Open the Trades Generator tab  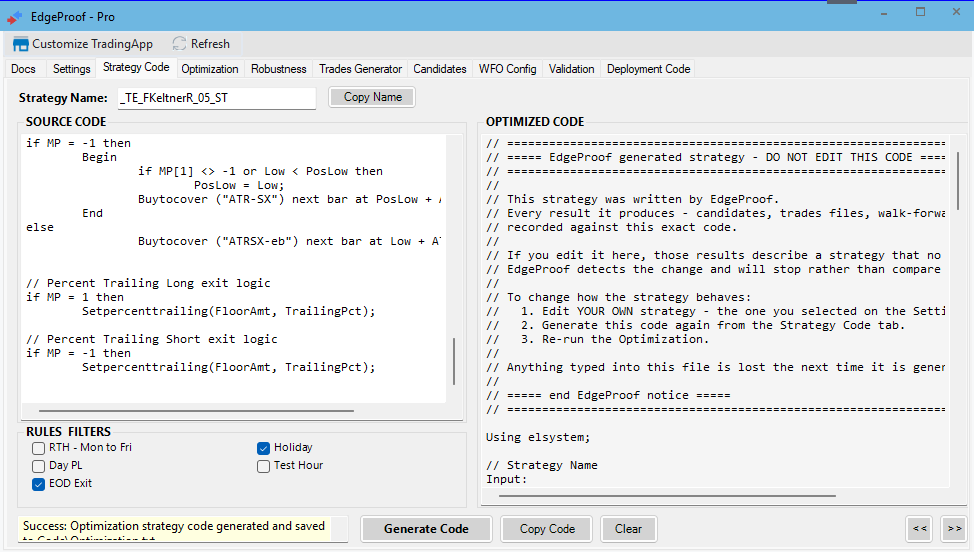coord(360,69)
